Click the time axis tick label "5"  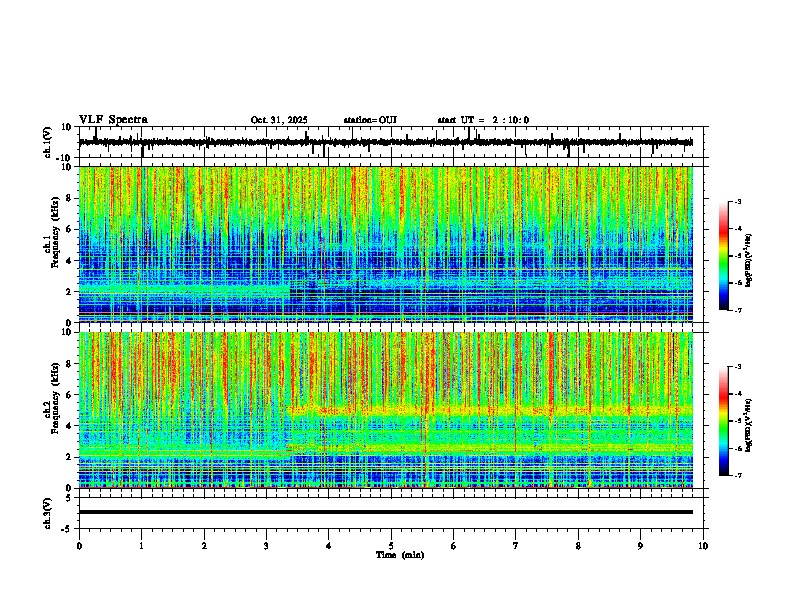pyautogui.click(x=391, y=546)
